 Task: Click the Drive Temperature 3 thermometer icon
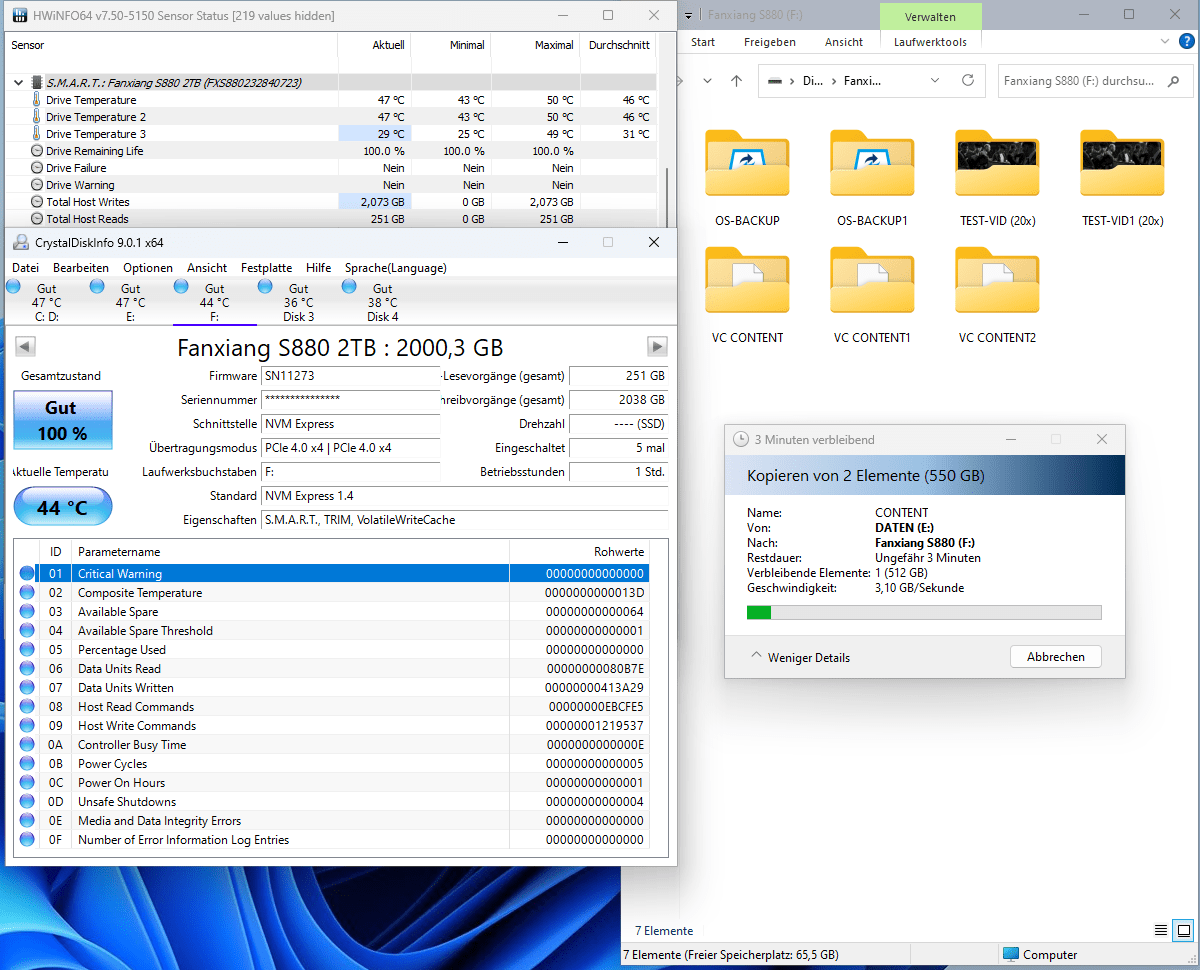pos(37,134)
